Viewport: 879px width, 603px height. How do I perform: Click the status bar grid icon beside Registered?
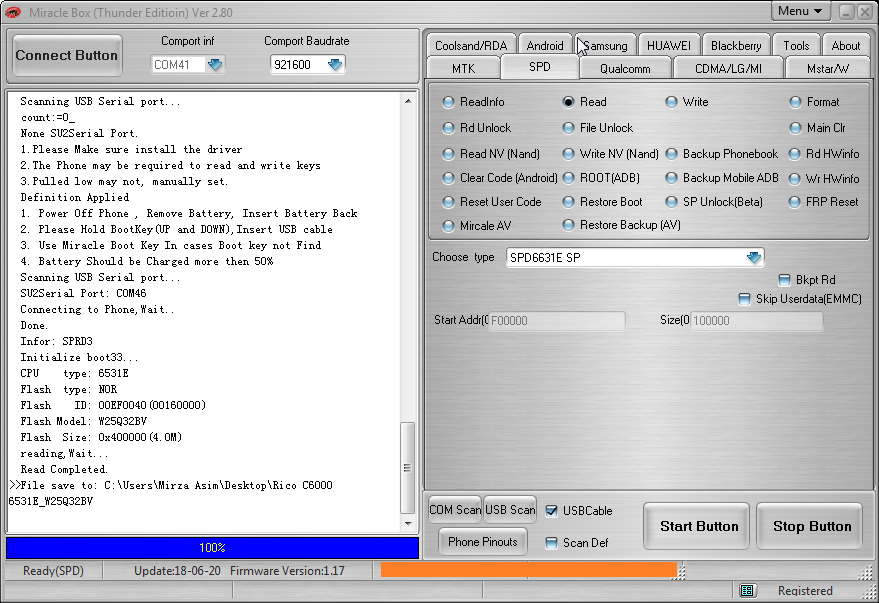pos(747,590)
